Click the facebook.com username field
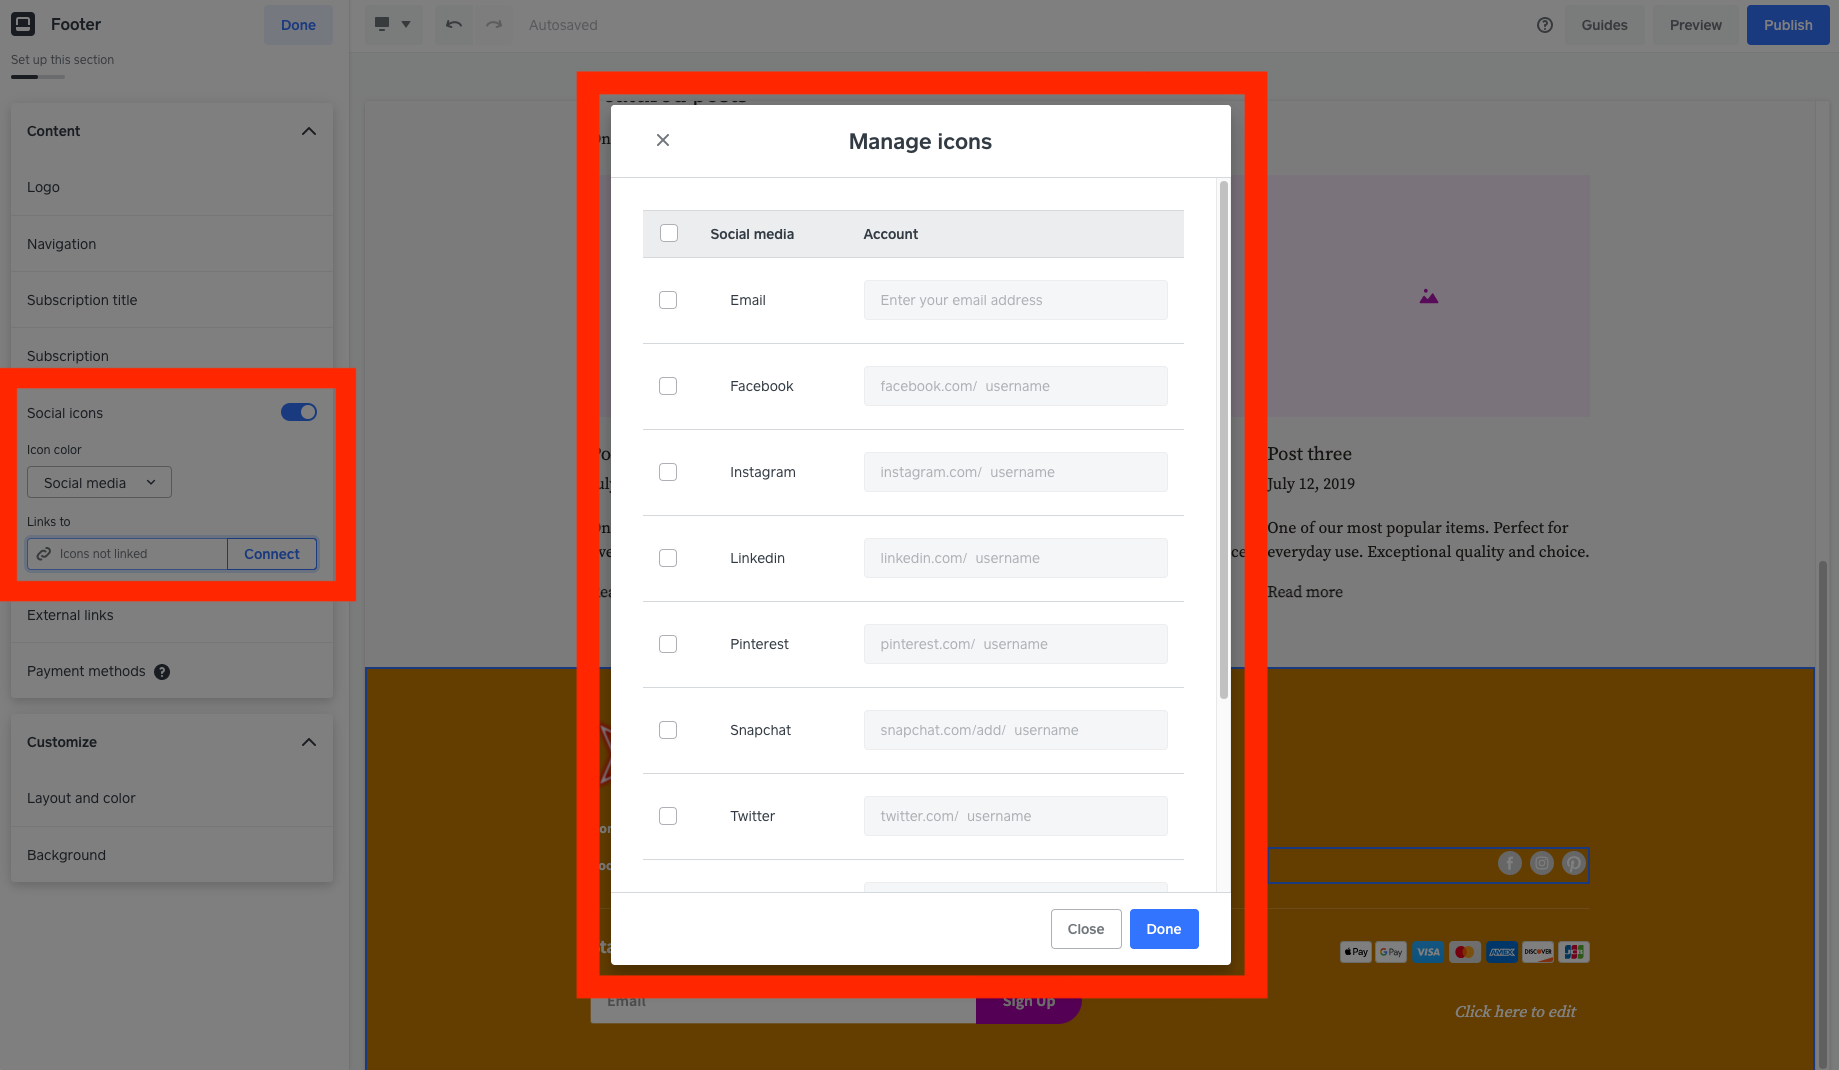This screenshot has height=1070, width=1839. tap(1016, 386)
